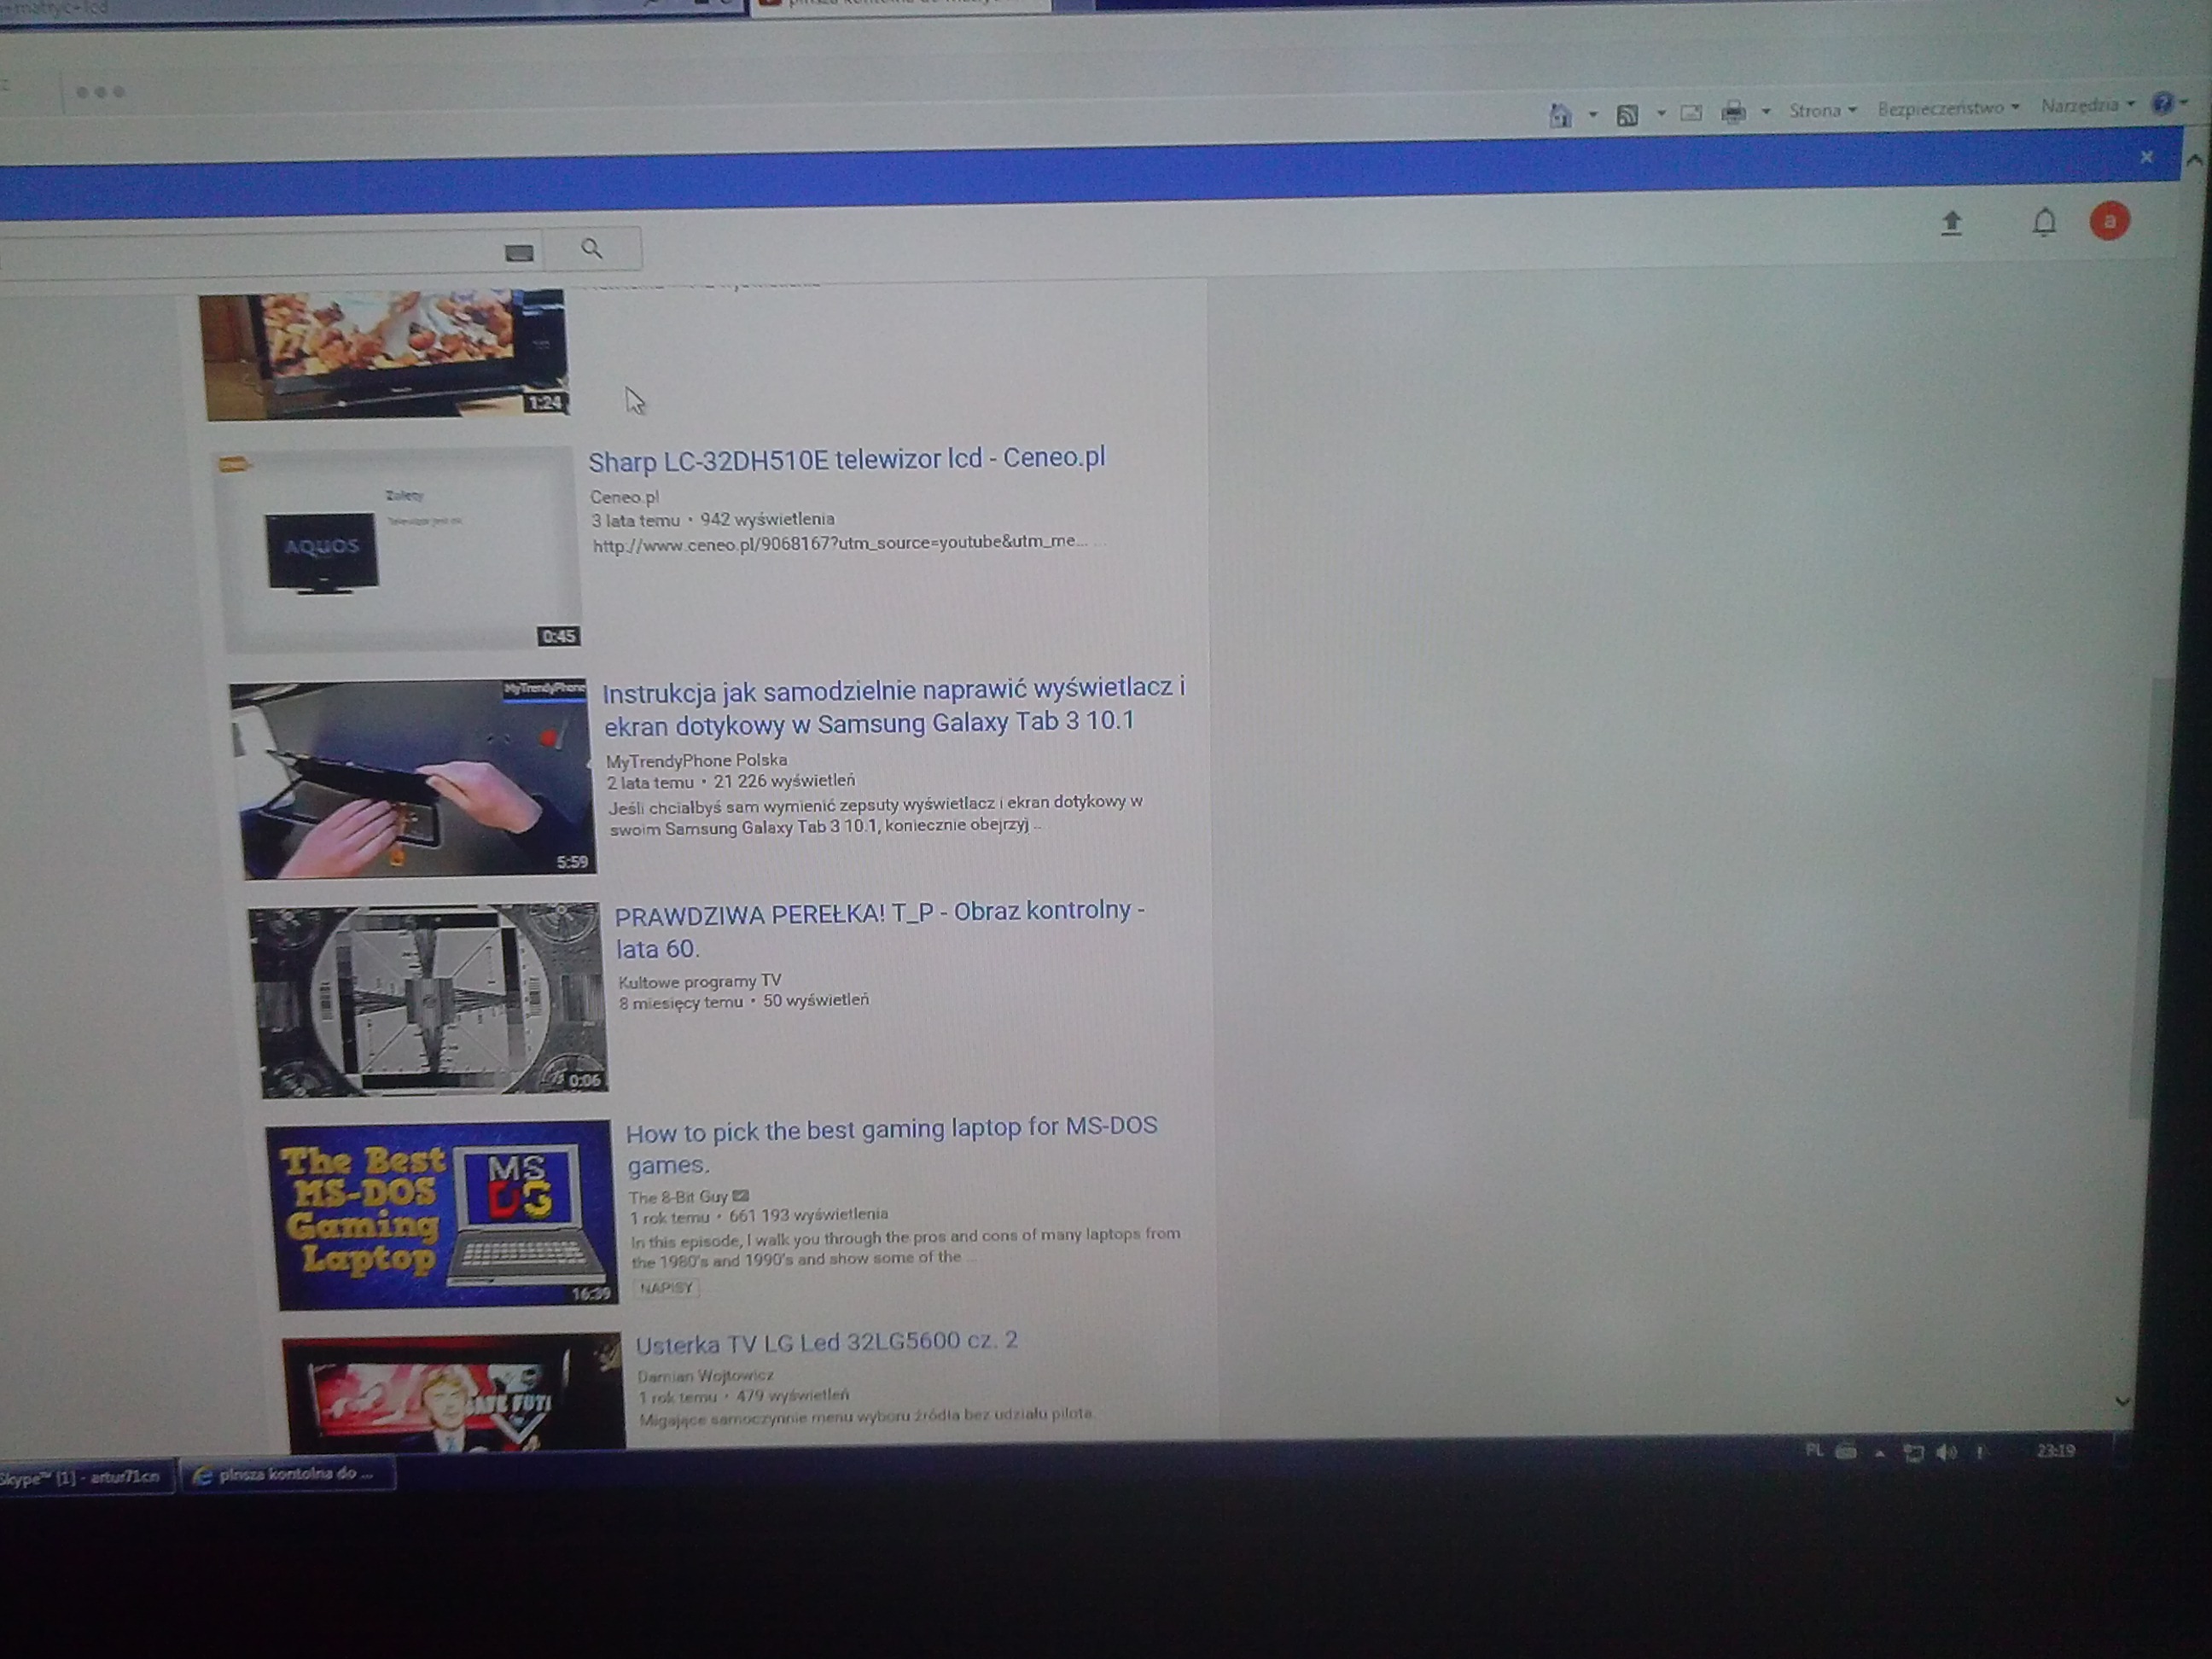This screenshot has height=1659, width=2212.
Task: Click '2 lata temu • 21 226 wyświetleń' text
Action: click(x=731, y=782)
